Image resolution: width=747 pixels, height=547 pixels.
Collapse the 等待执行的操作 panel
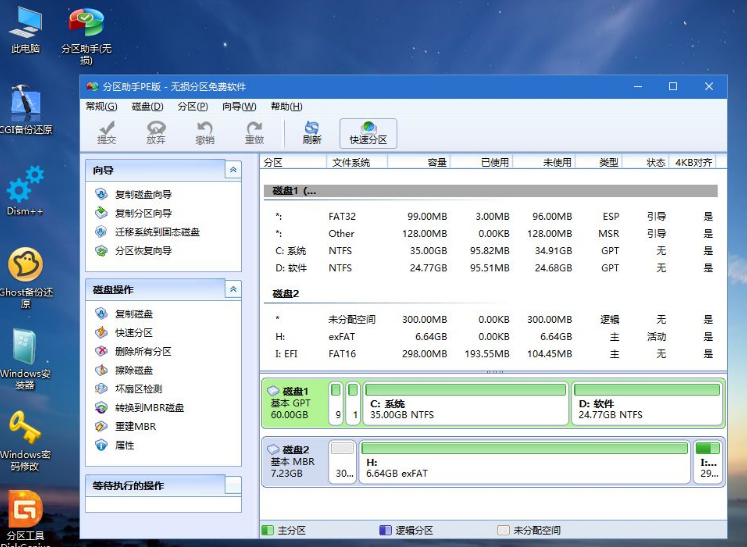coord(233,485)
